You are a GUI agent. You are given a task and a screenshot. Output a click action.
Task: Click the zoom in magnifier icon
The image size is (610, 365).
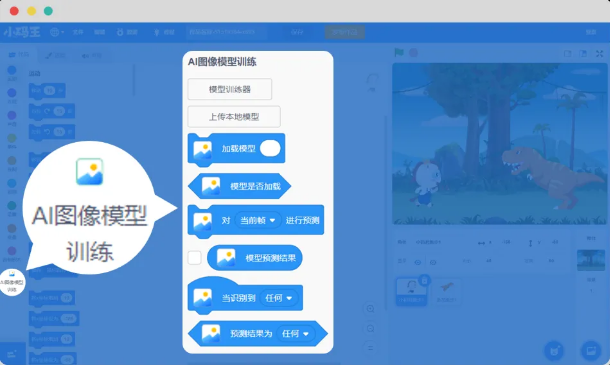pos(370,309)
